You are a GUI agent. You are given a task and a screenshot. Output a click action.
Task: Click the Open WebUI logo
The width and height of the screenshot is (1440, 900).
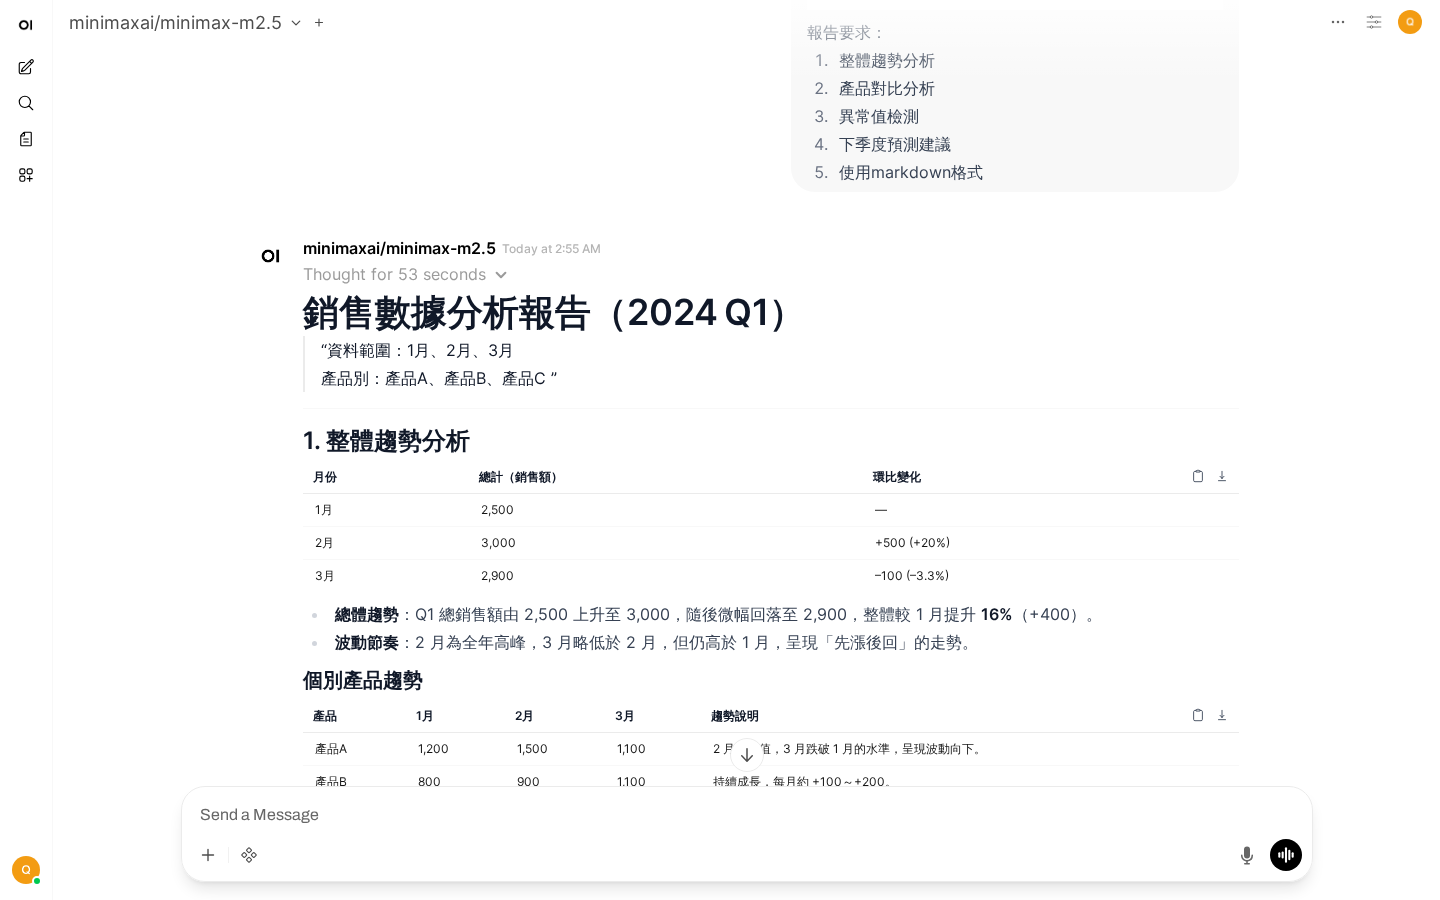coord(26,24)
